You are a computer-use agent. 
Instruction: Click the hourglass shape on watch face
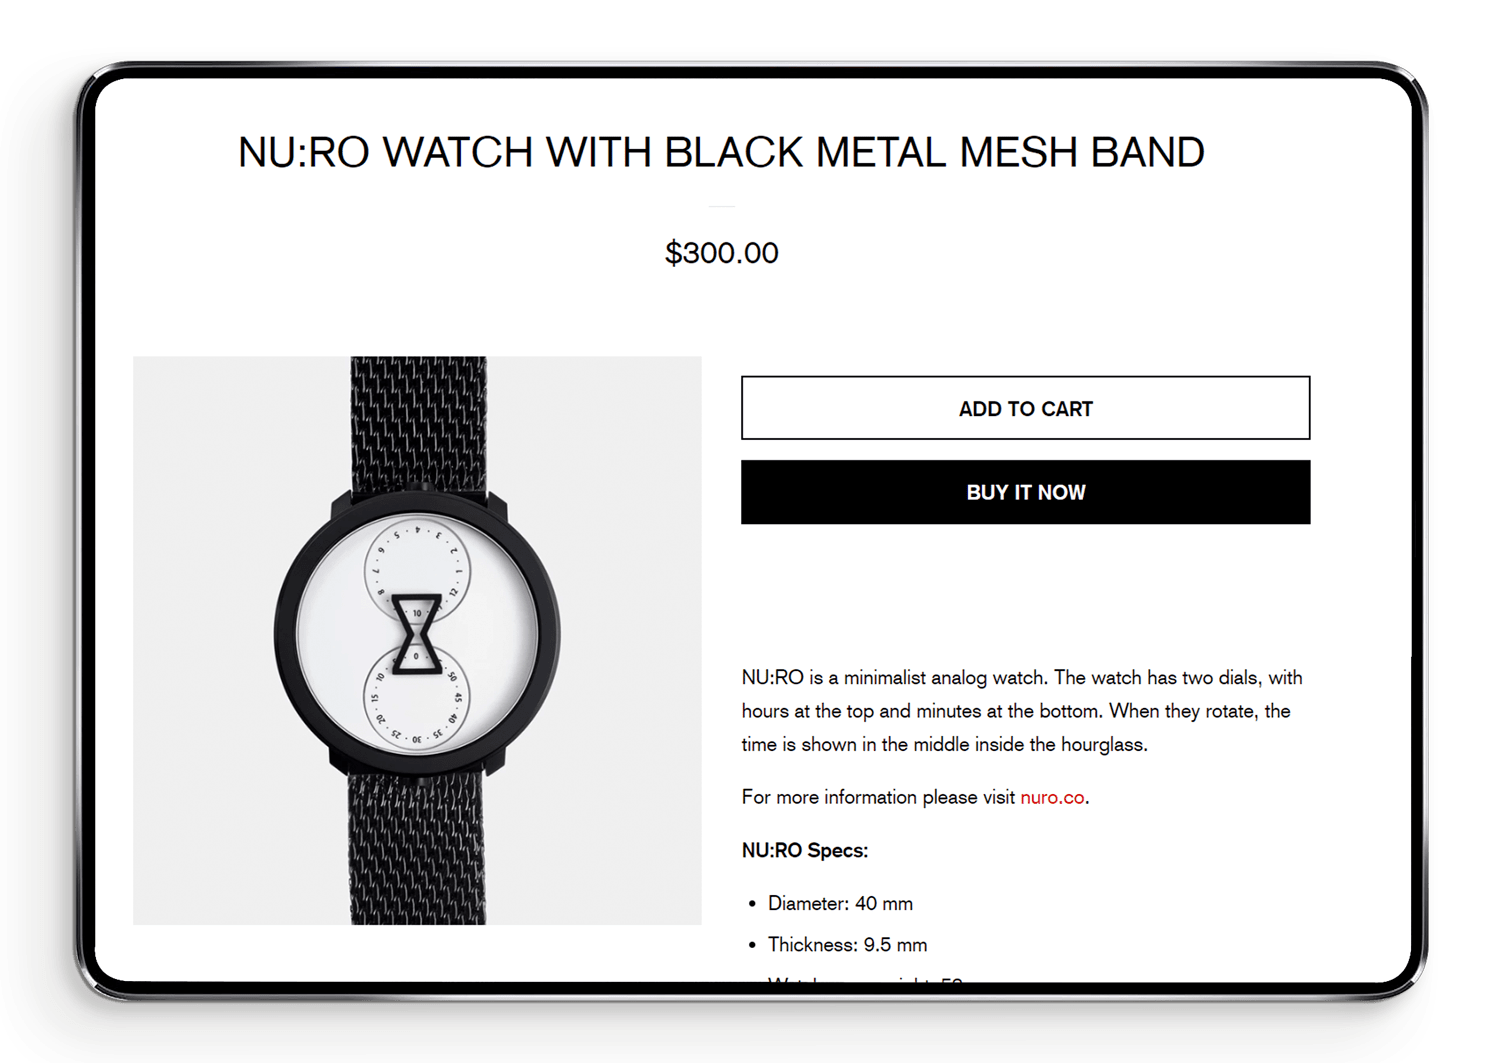(x=417, y=634)
